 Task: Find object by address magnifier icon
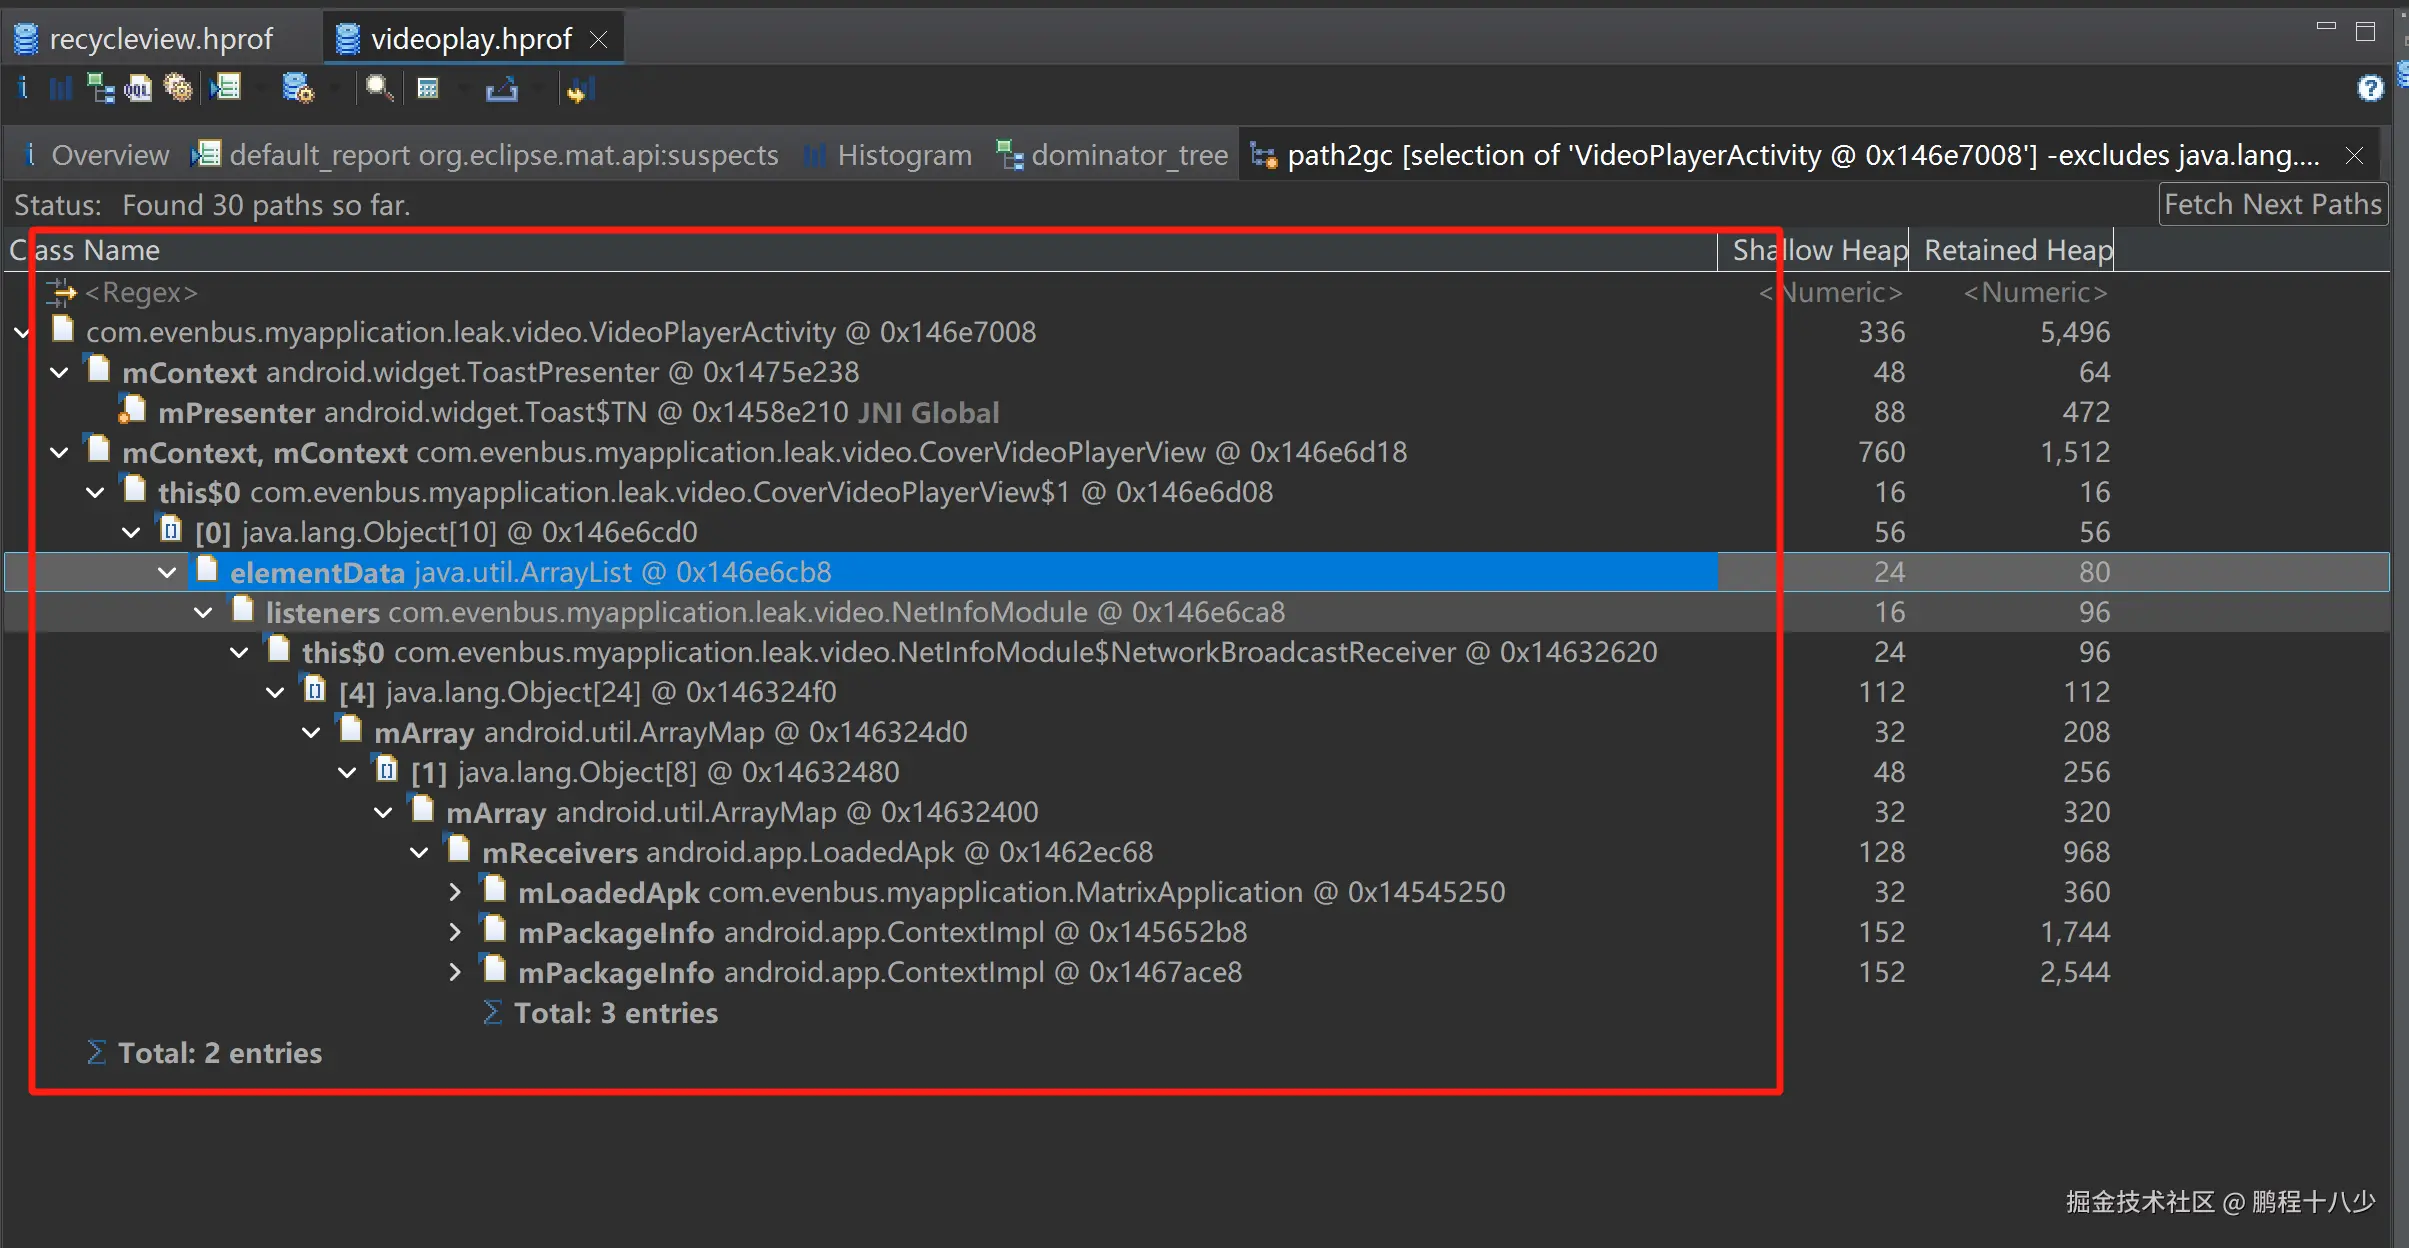coord(378,89)
